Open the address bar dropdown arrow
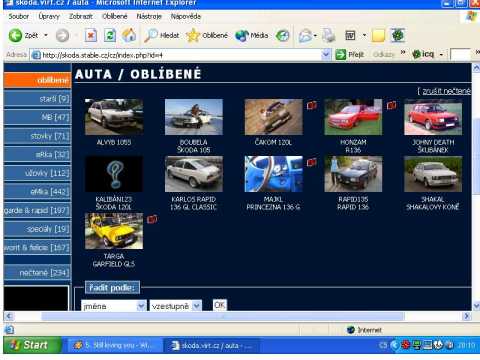480x360 pixels. (x=326, y=55)
